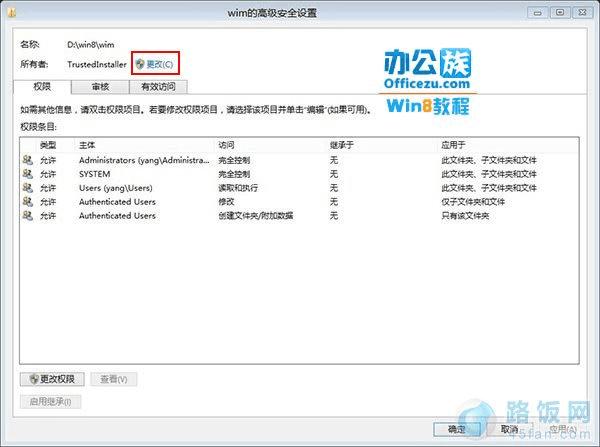Select the Administrators row user icon

[x=28, y=160]
